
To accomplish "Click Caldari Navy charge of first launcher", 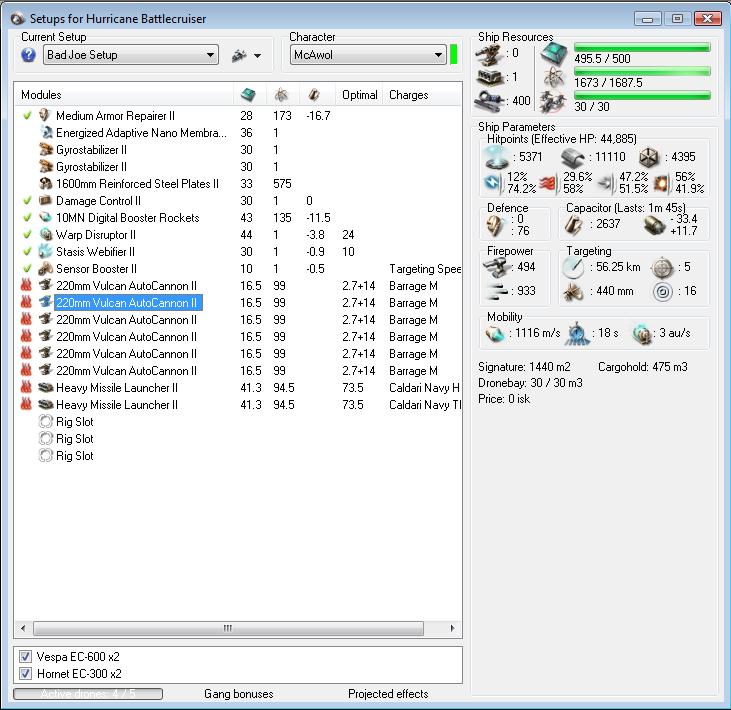I will [424, 387].
